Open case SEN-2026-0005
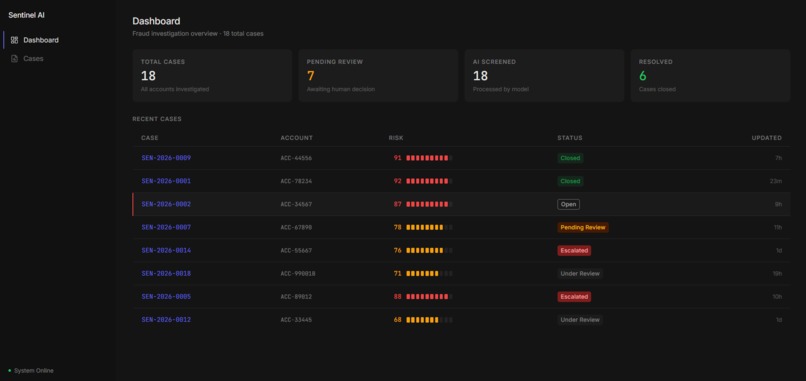This screenshot has height=381, width=806. coord(166,297)
